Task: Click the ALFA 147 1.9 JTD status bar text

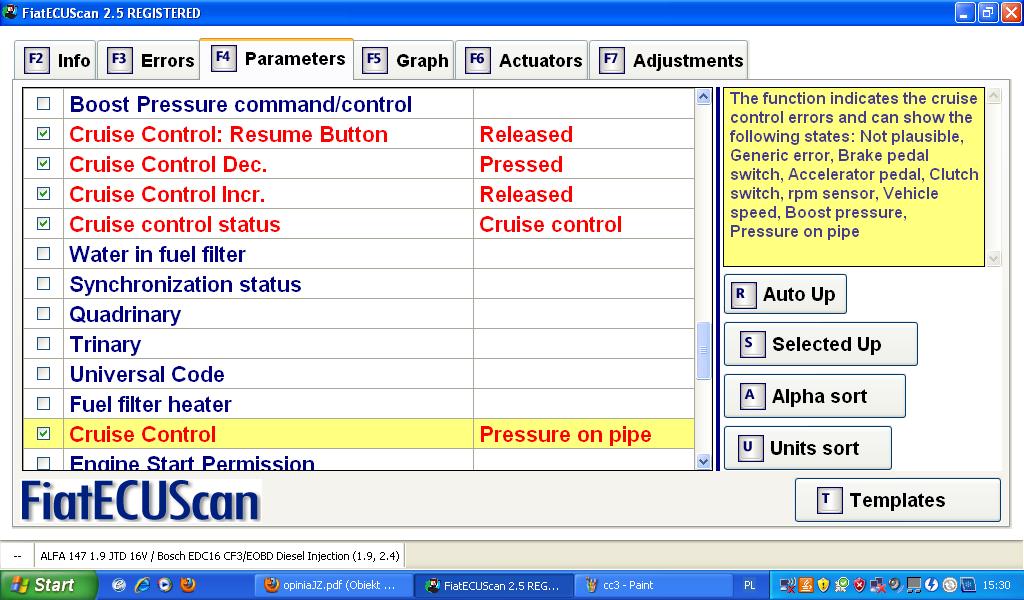Action: coord(219,556)
